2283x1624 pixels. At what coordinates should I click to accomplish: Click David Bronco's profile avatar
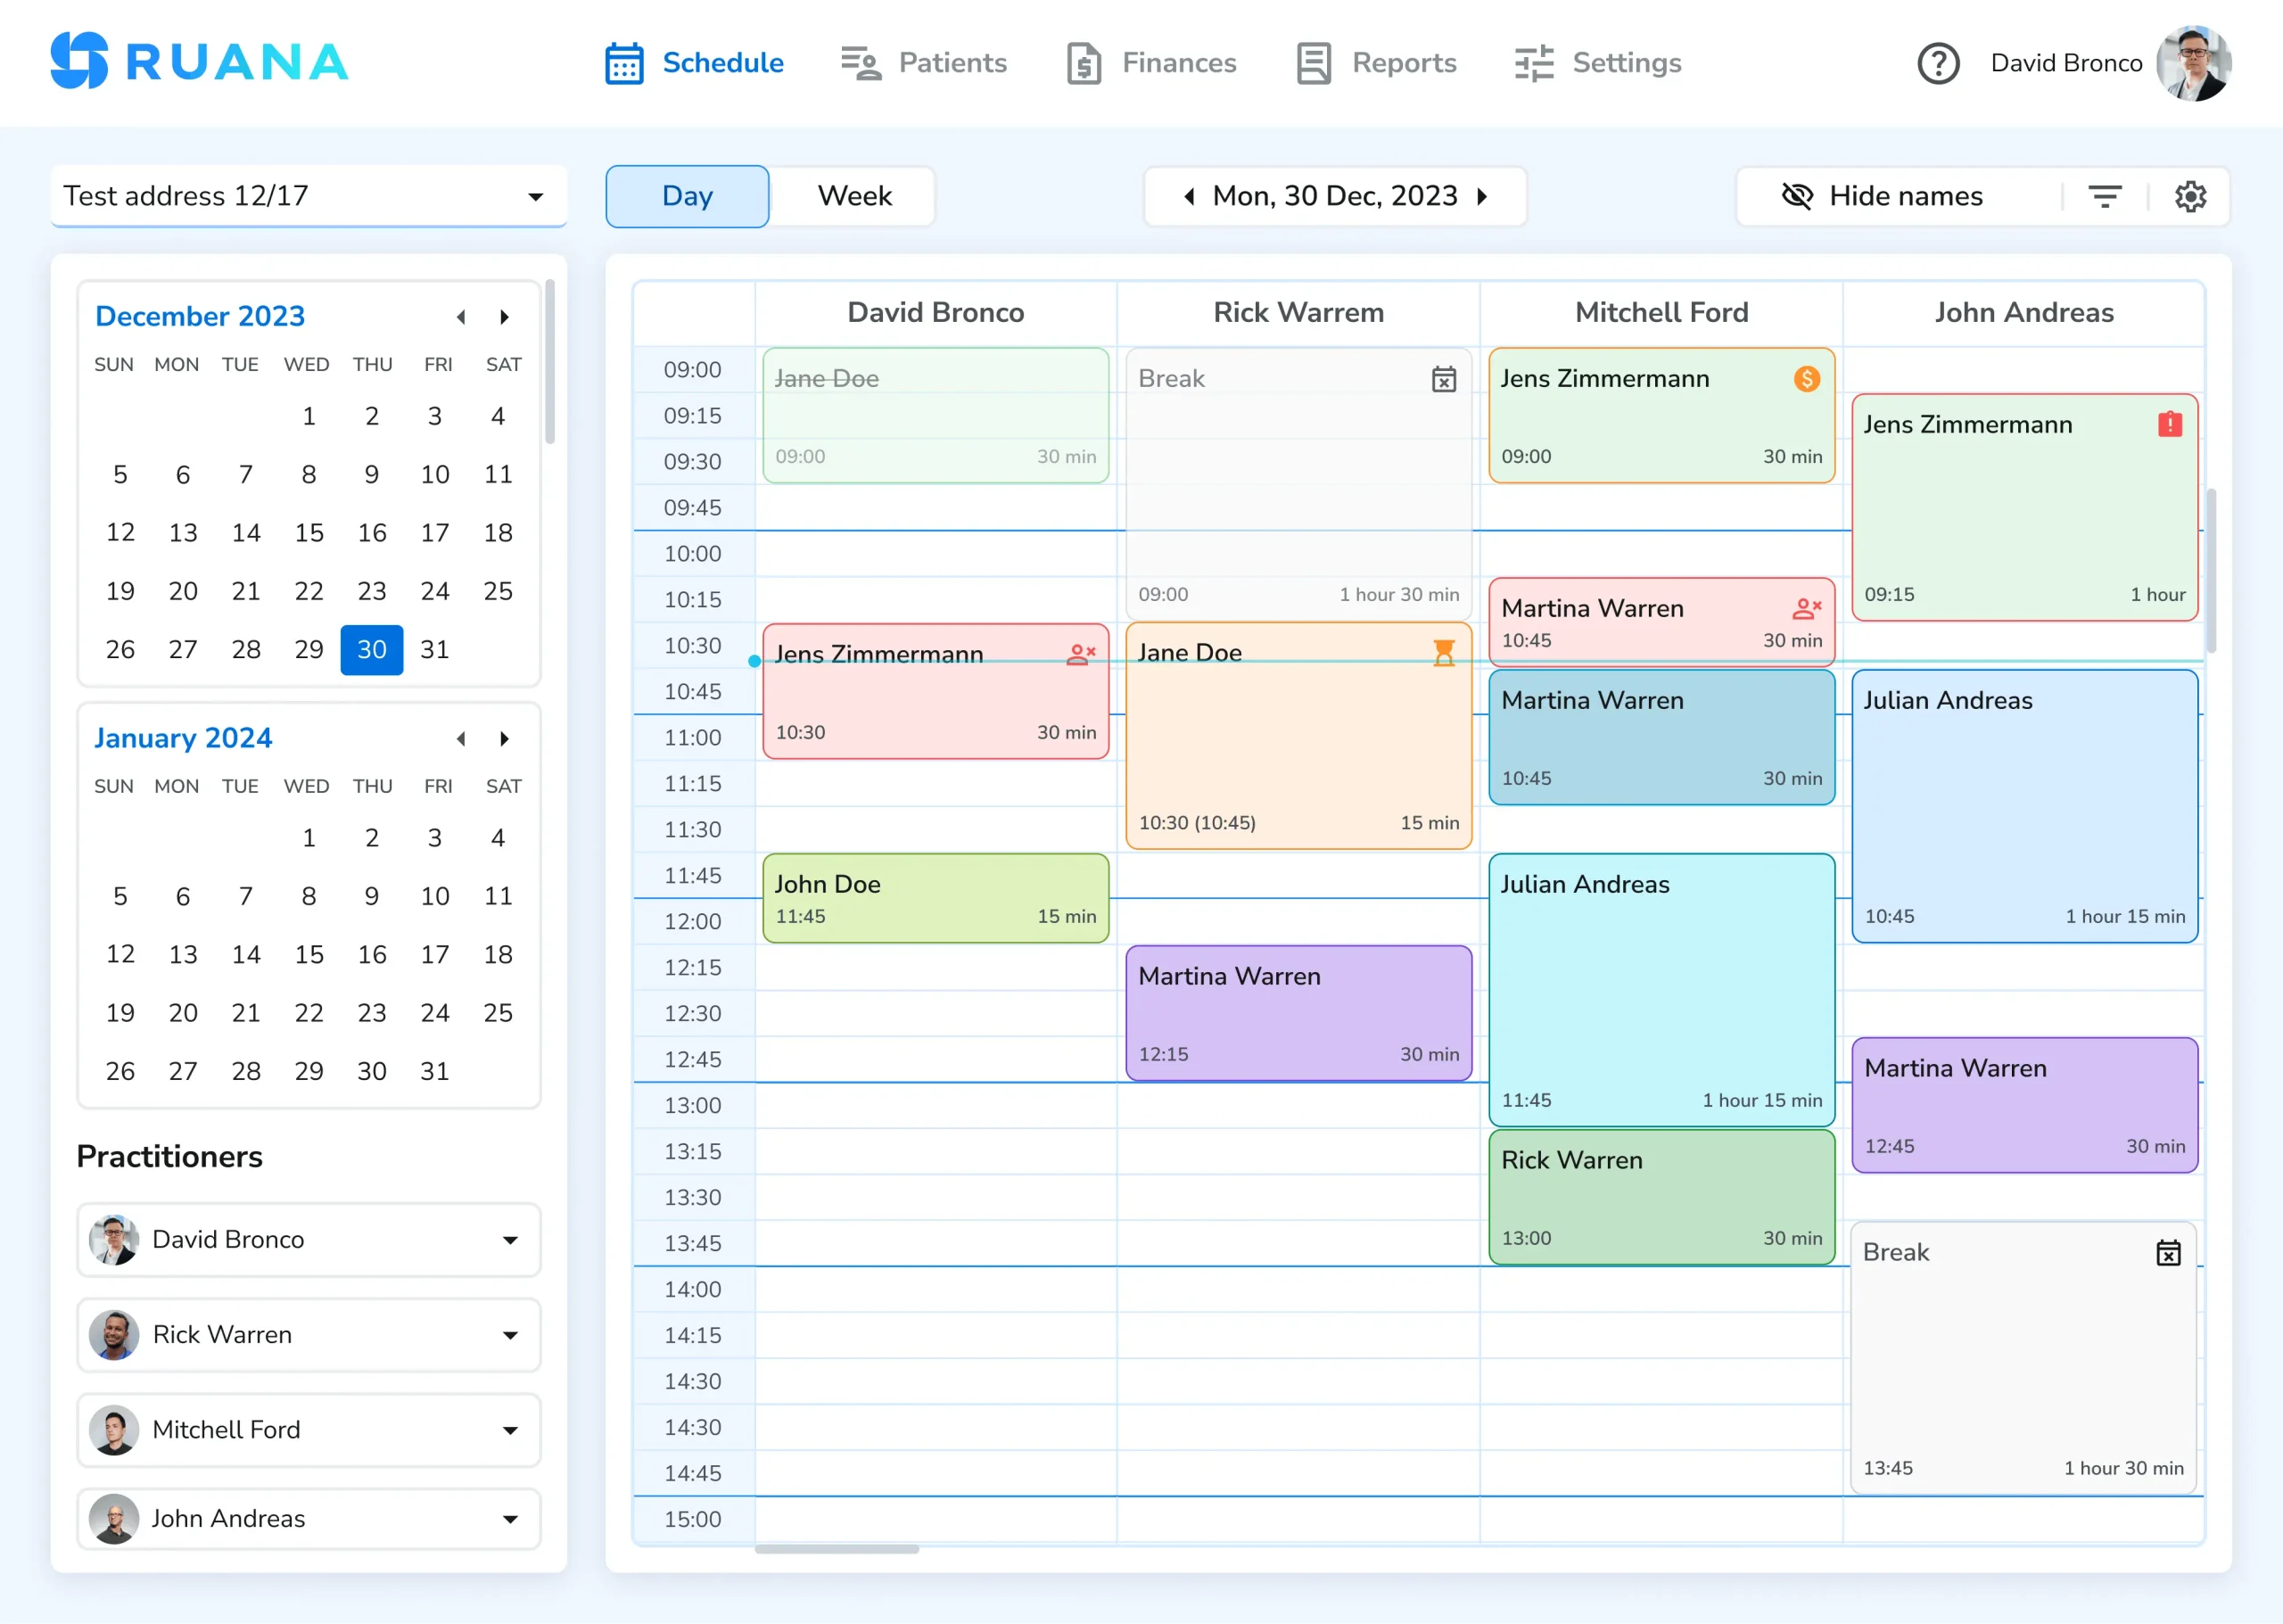click(2193, 63)
